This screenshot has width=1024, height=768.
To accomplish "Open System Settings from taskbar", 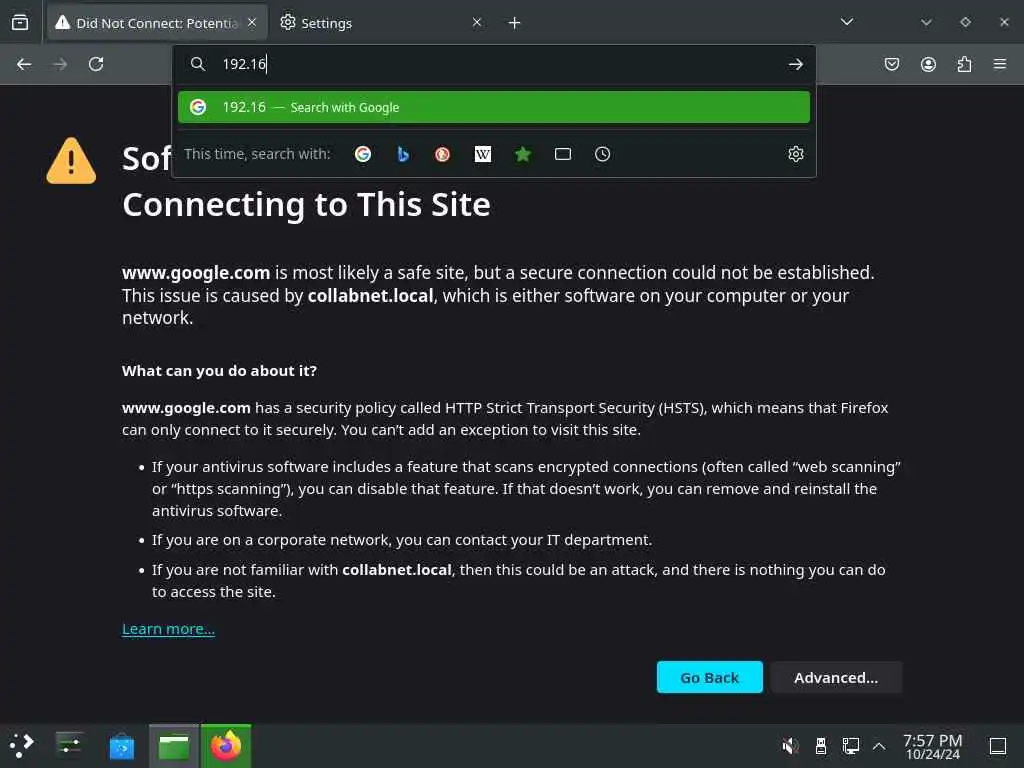I will point(69,745).
